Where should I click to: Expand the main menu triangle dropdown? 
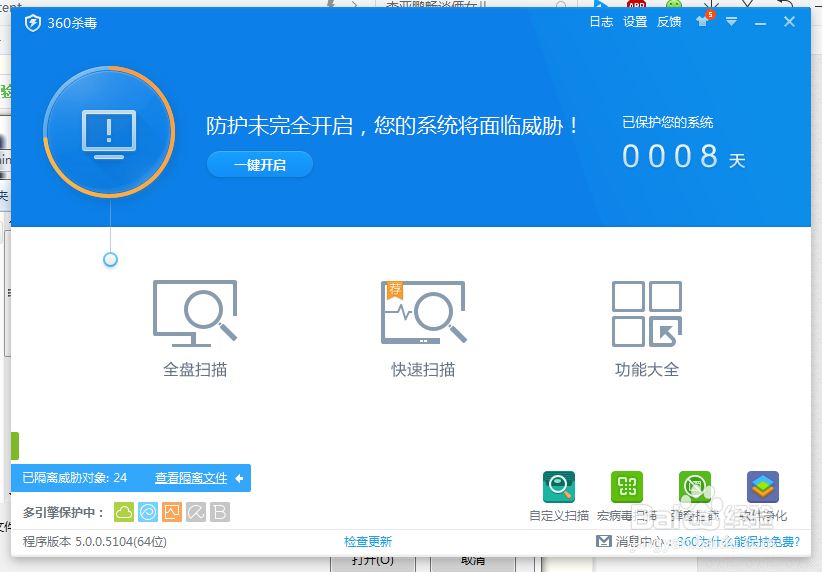click(x=731, y=22)
